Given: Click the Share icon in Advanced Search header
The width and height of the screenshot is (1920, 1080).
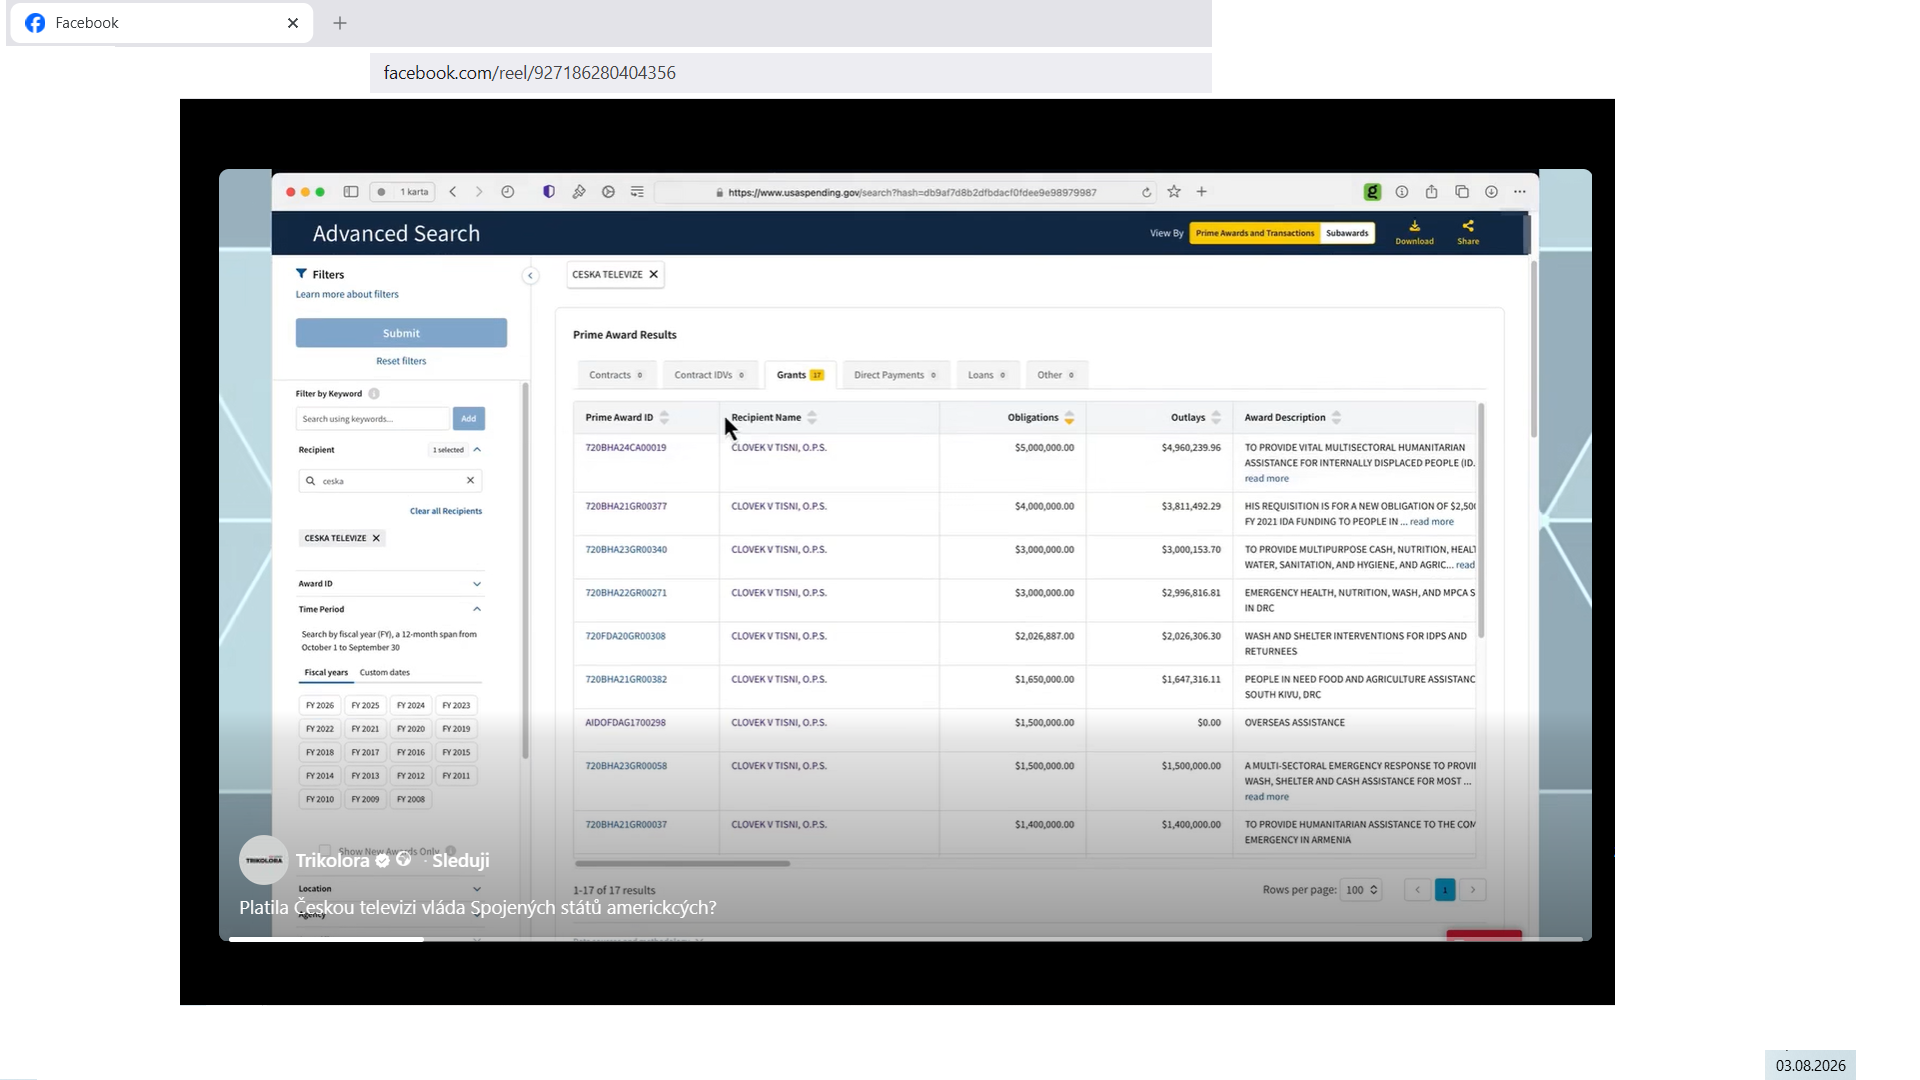Looking at the screenshot, I should pyautogui.click(x=1468, y=232).
